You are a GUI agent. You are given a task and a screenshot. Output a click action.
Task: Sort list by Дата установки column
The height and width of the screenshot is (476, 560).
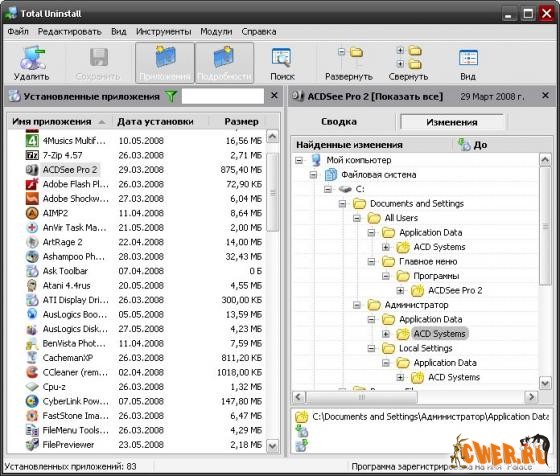click(155, 121)
